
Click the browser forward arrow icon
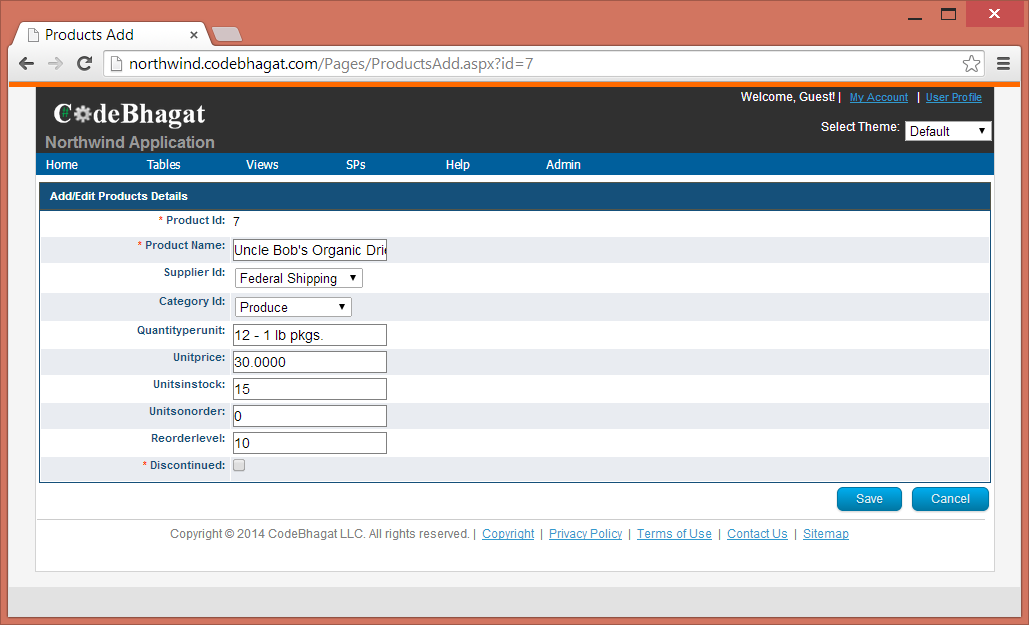click(x=56, y=64)
